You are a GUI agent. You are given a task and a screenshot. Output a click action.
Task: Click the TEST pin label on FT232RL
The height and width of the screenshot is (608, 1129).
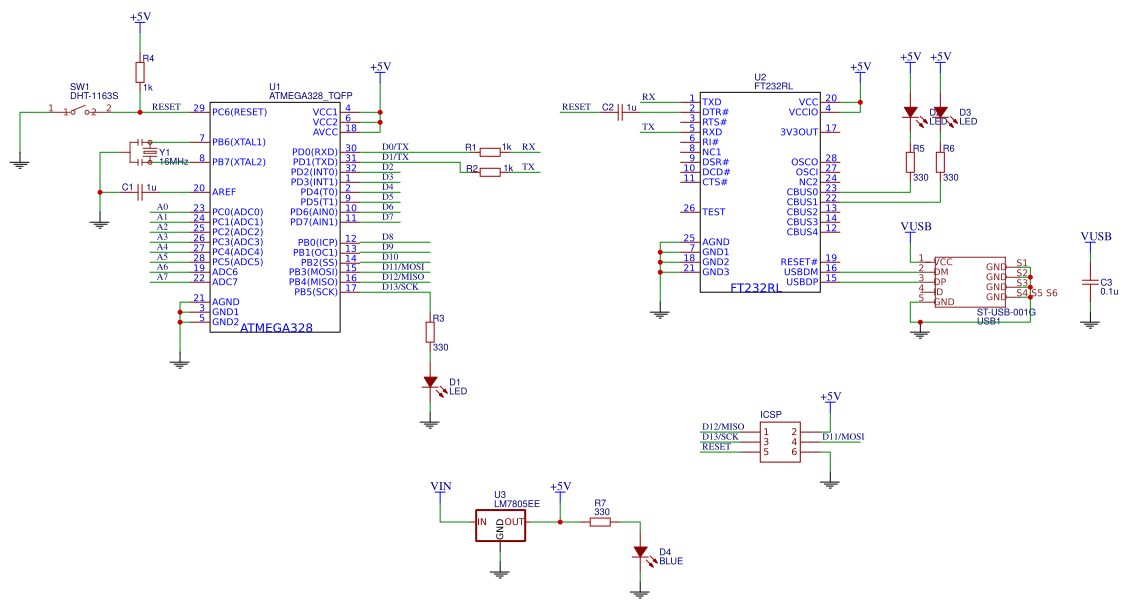714,212
